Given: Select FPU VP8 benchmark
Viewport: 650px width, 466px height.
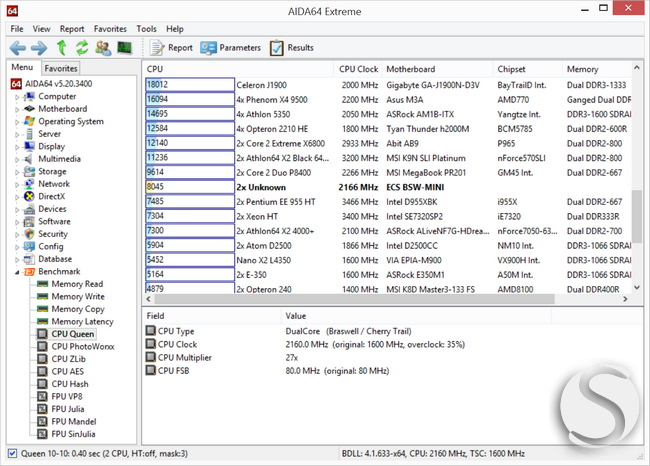Looking at the screenshot, I should (x=67, y=396).
